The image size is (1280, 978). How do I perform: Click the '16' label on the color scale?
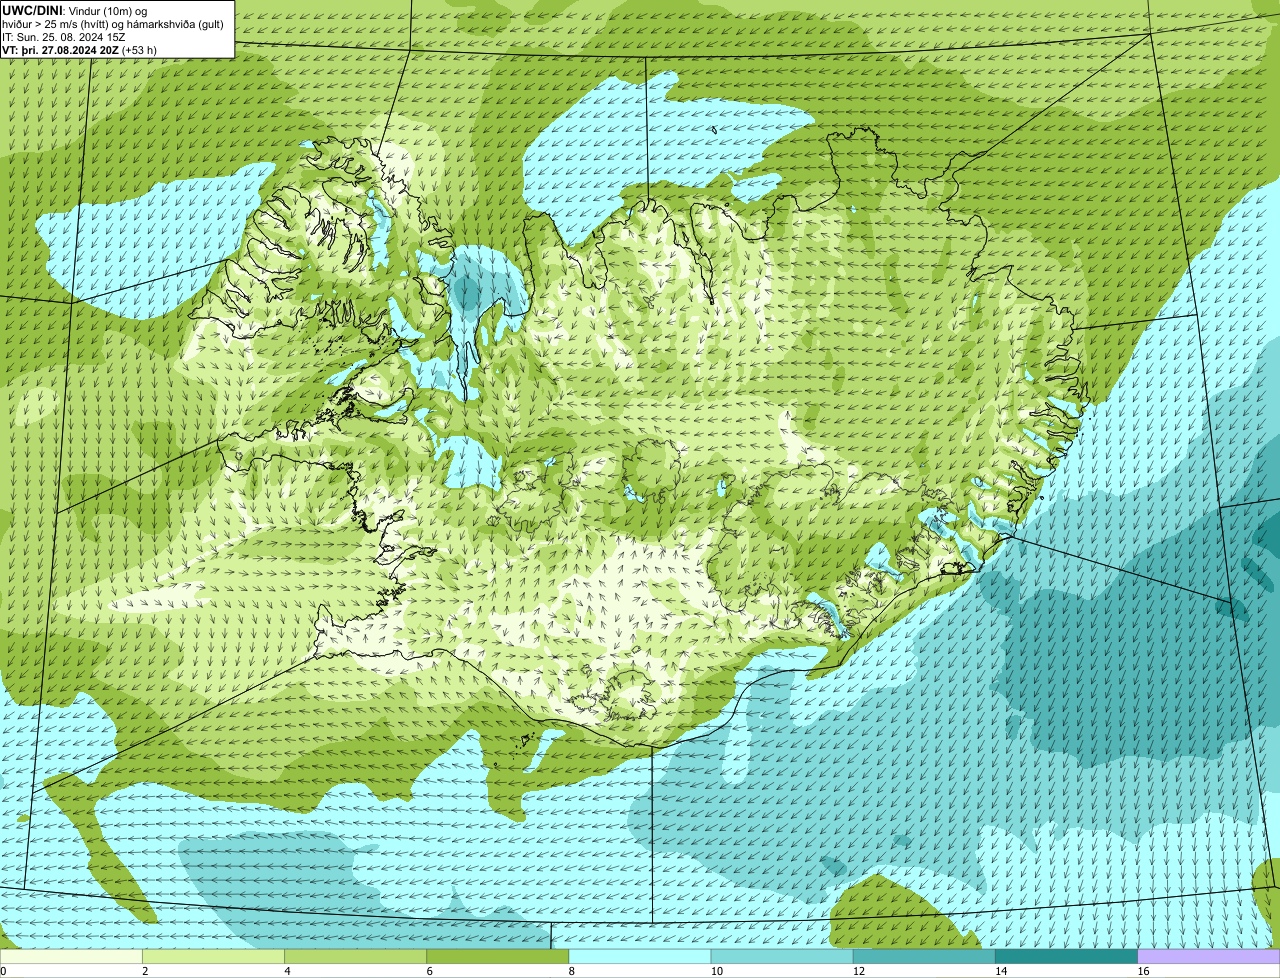click(1143, 971)
